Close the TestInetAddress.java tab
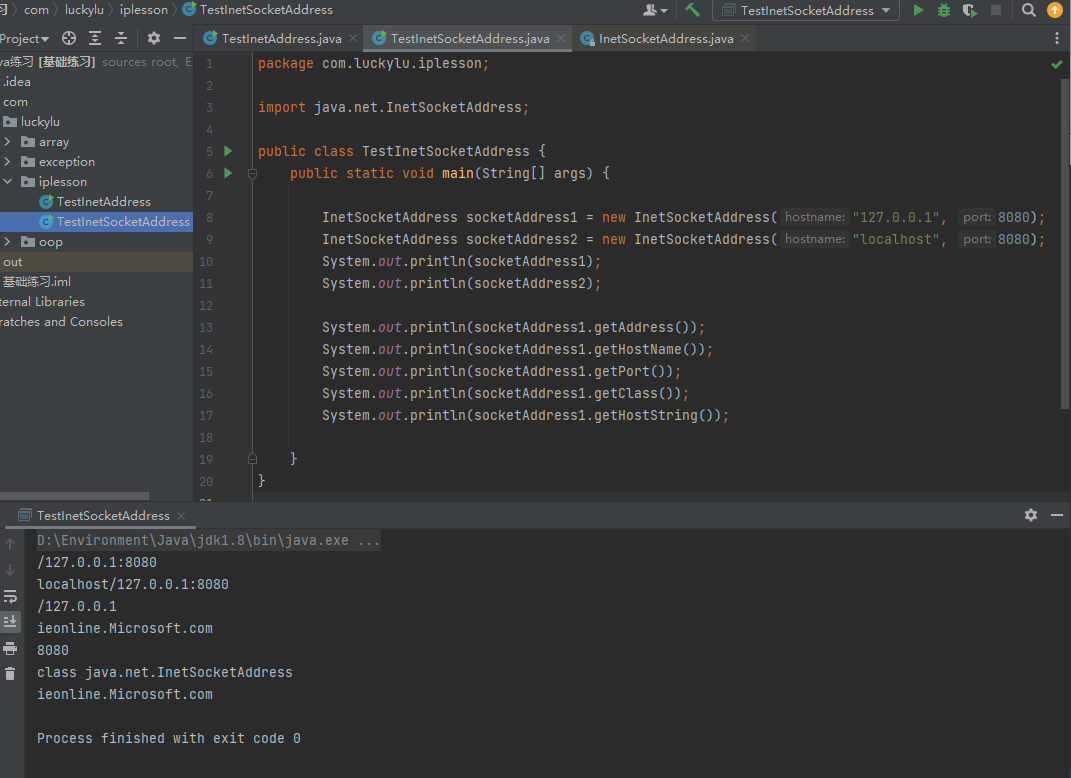The image size is (1071, 778). point(353,38)
